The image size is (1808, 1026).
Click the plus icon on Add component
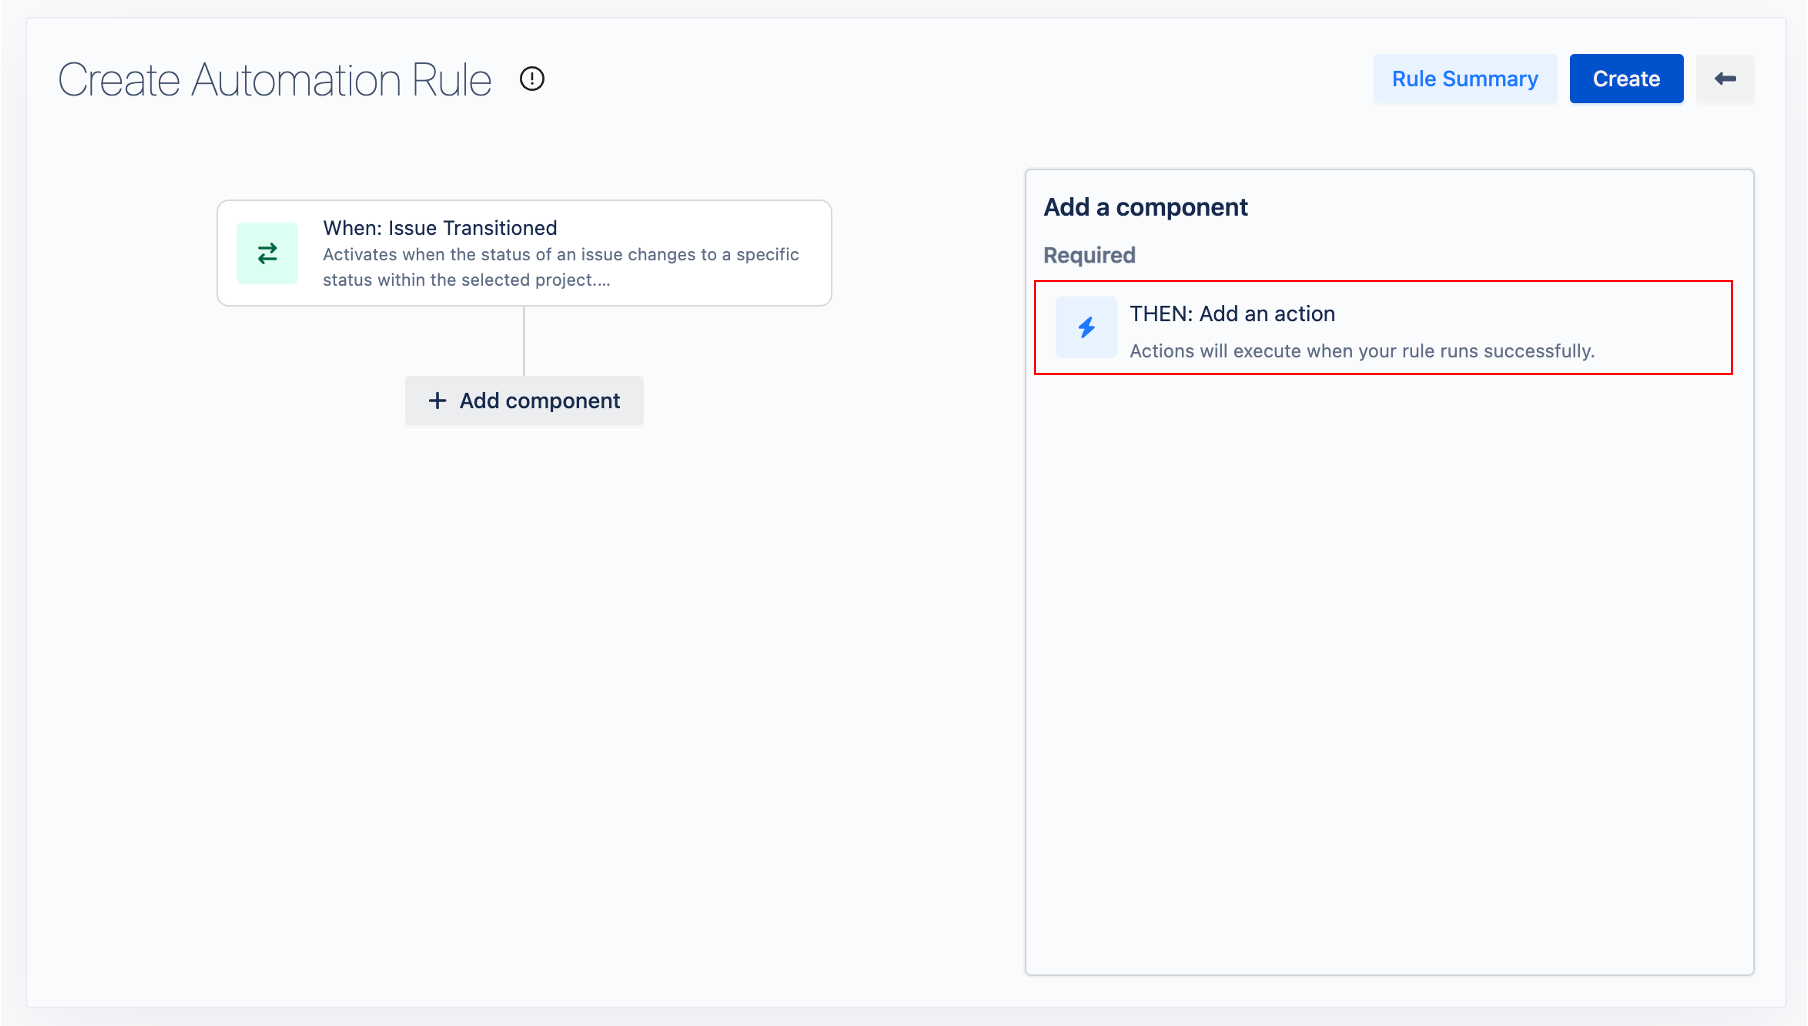(x=437, y=401)
